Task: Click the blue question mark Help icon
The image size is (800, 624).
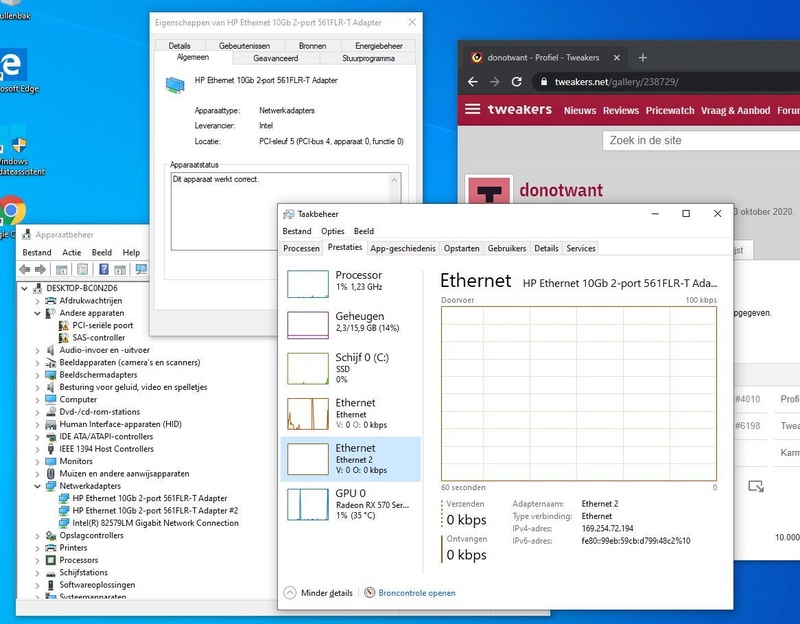Action: point(104,269)
